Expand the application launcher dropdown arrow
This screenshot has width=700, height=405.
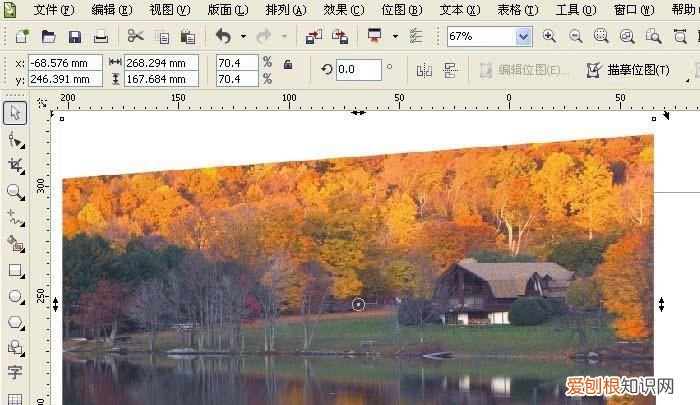395,37
